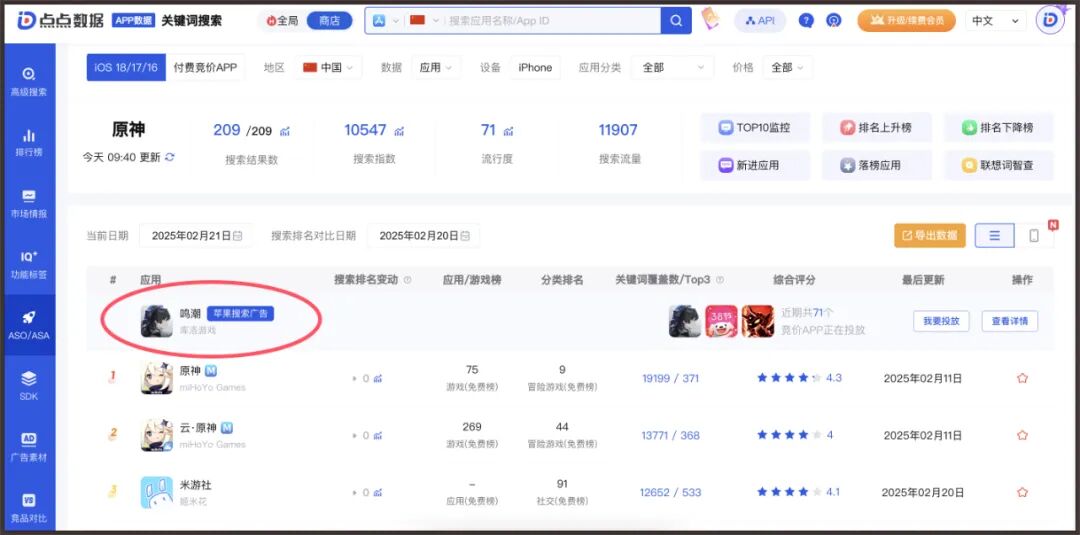
Task: Open the gift promo icon near API
Action: (710, 19)
